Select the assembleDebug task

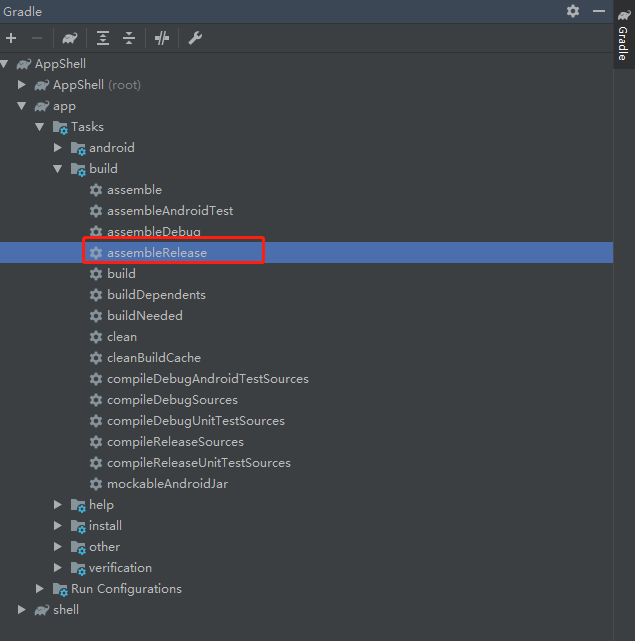154,232
